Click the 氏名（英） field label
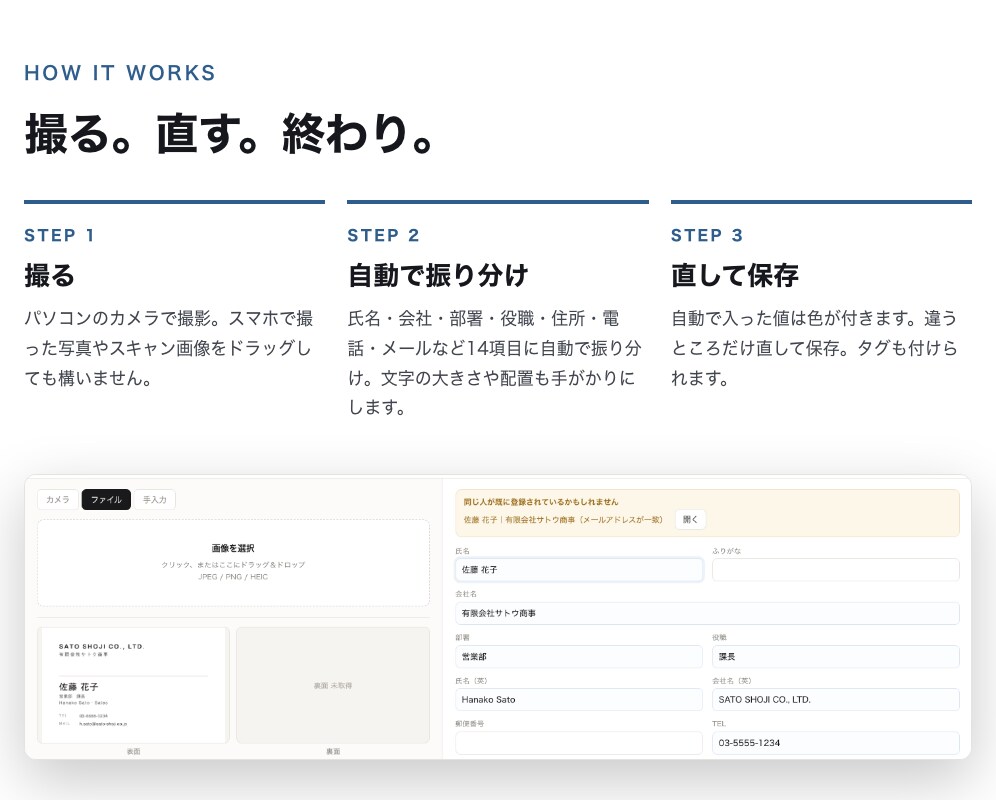The image size is (996, 800). (471, 681)
